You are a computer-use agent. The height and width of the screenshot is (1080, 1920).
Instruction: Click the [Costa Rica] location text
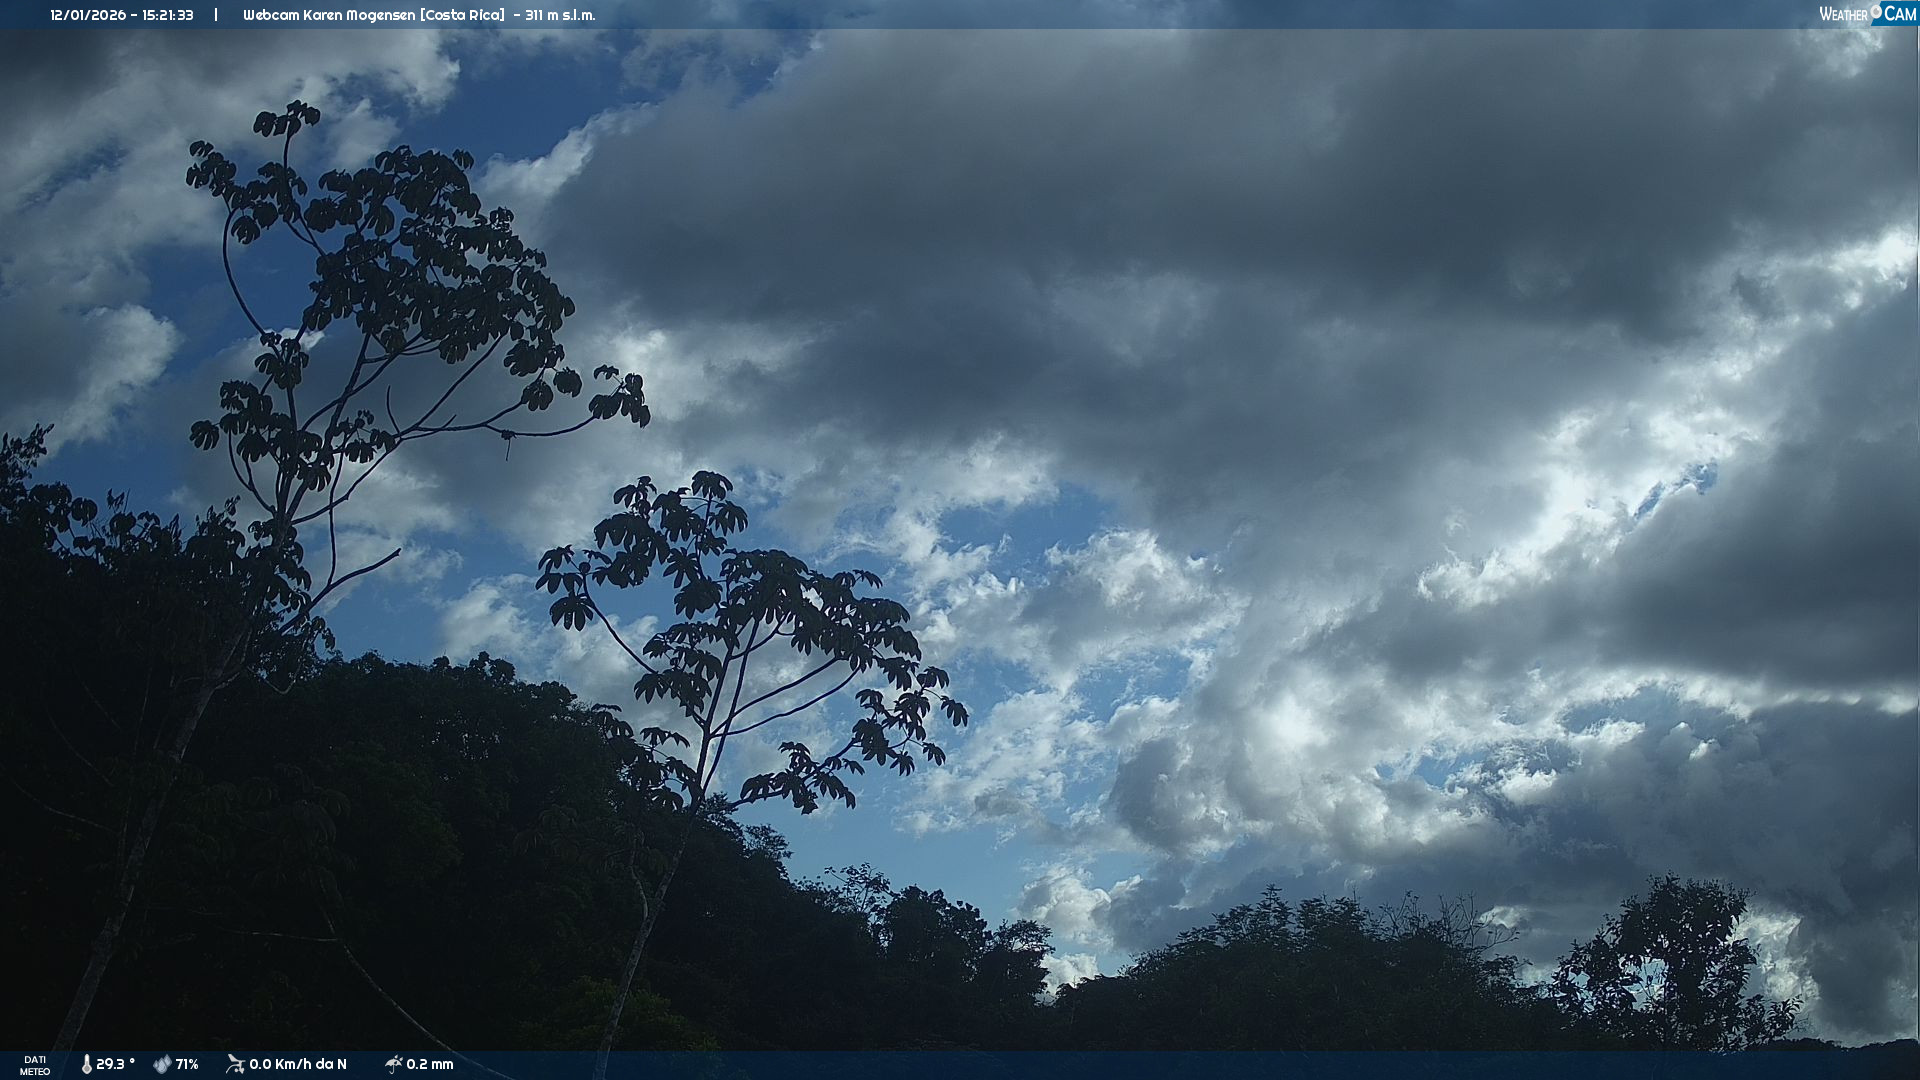click(x=462, y=15)
